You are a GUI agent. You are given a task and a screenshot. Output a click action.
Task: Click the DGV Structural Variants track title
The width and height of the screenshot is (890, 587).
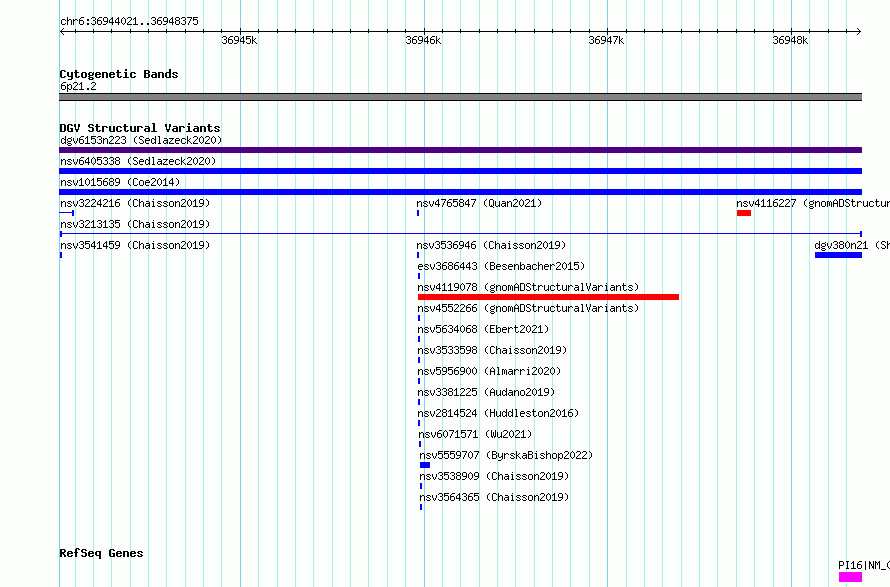click(x=140, y=128)
